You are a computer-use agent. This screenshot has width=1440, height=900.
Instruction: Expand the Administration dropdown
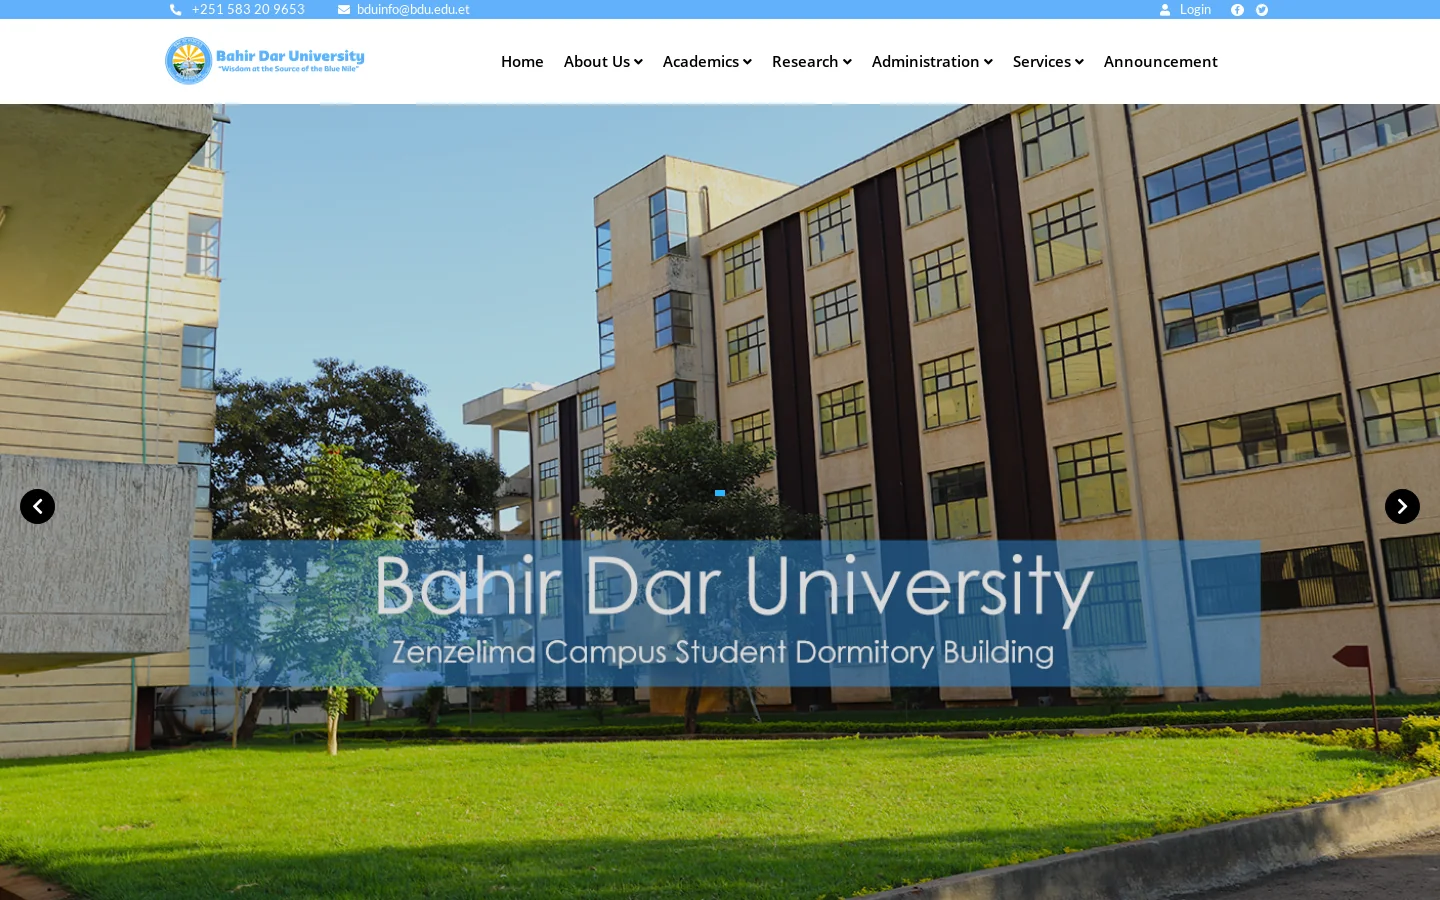(932, 62)
